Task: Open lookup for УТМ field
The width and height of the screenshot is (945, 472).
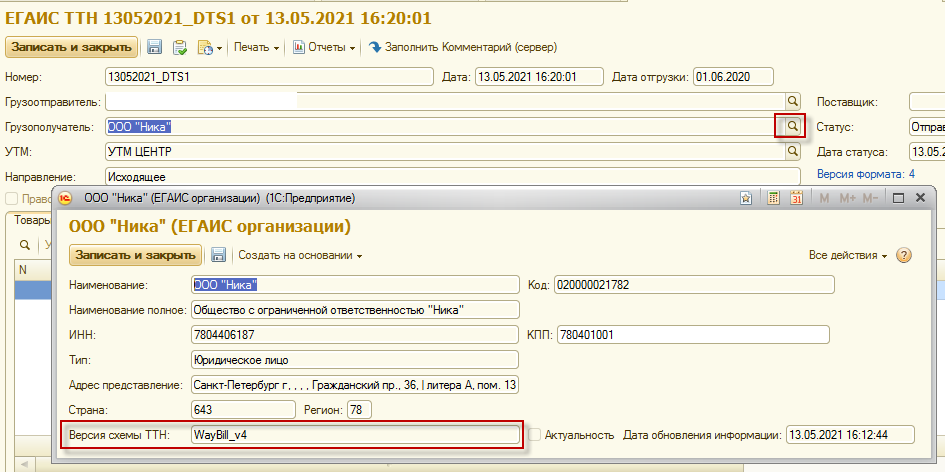Action: pyautogui.click(x=792, y=152)
